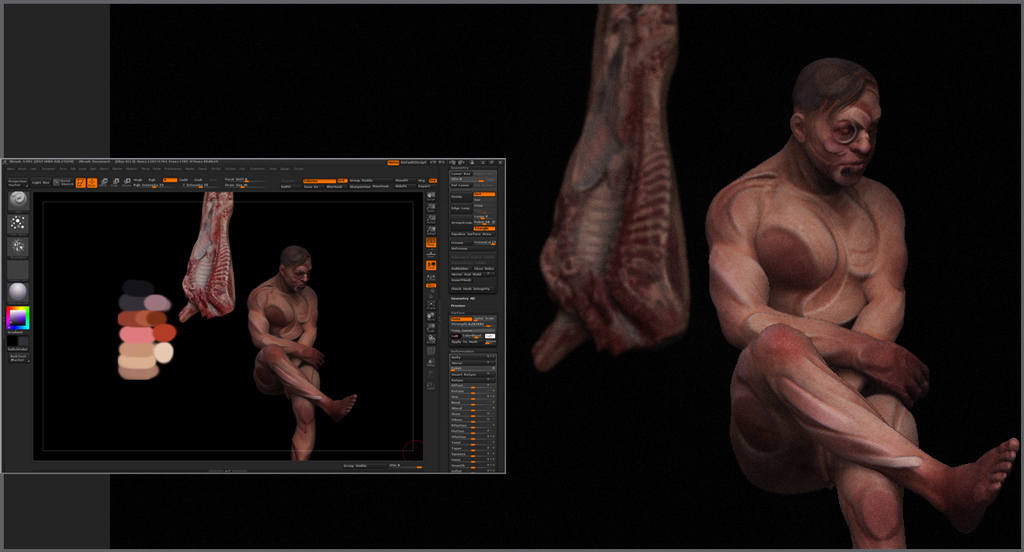The height and width of the screenshot is (552, 1024).
Task: Select the Move transform icon
Action: 104,183
